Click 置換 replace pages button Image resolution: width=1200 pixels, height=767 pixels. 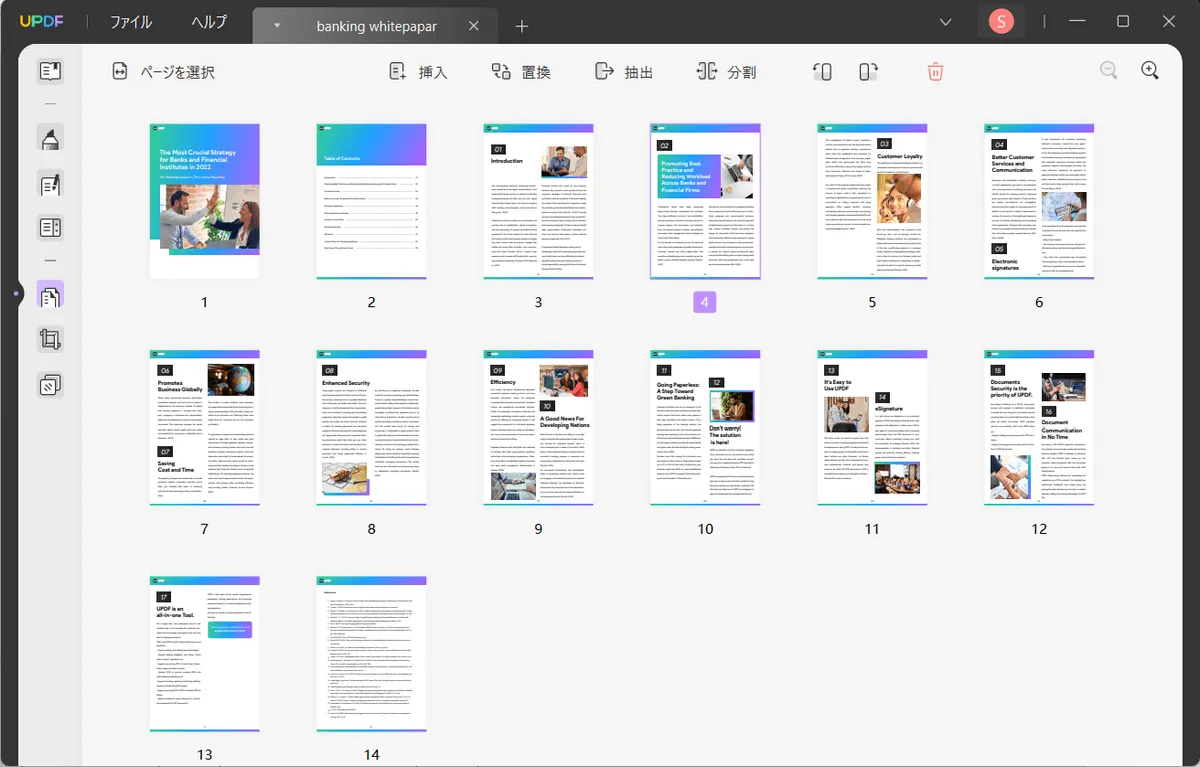pos(521,72)
